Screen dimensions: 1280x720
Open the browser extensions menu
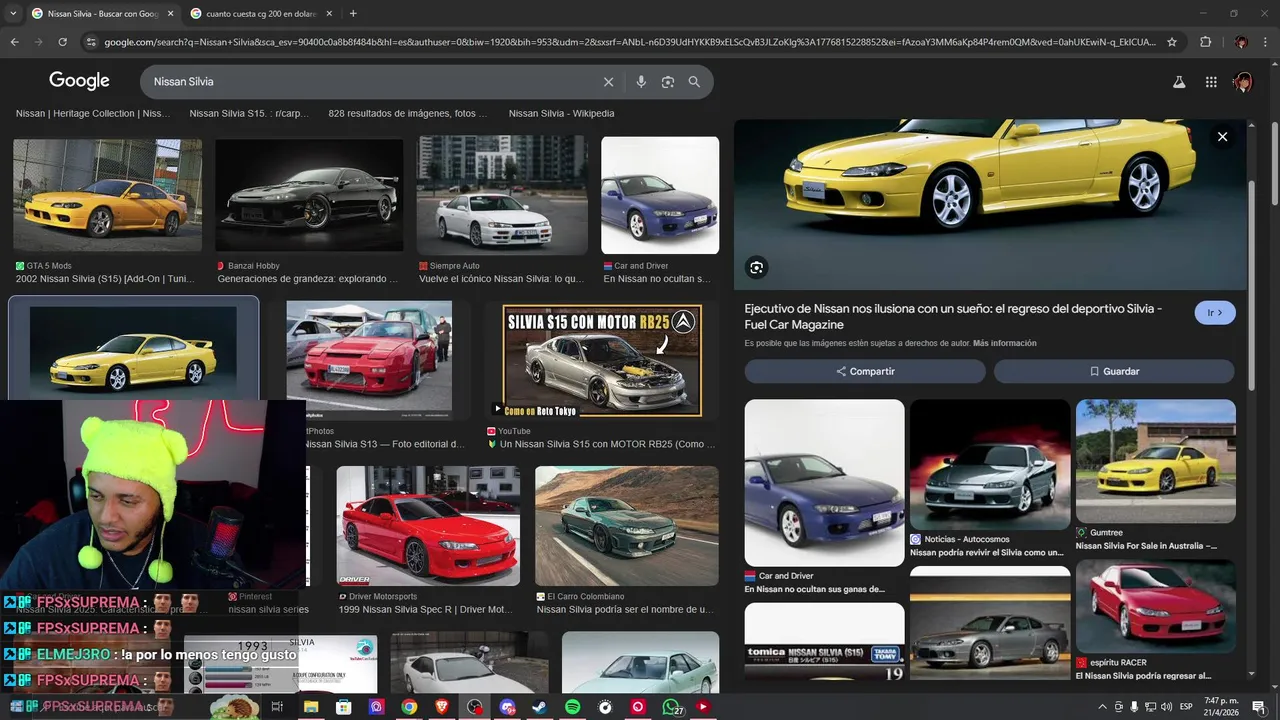(x=1205, y=42)
